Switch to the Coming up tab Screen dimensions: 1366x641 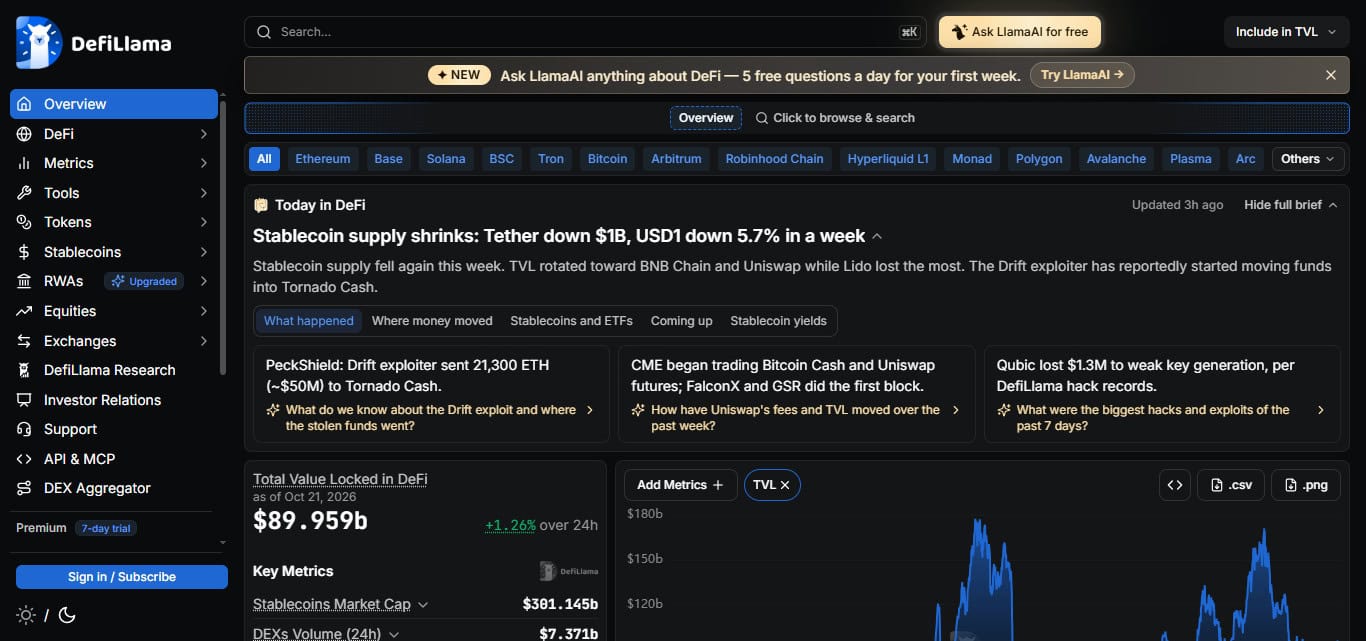tap(682, 321)
